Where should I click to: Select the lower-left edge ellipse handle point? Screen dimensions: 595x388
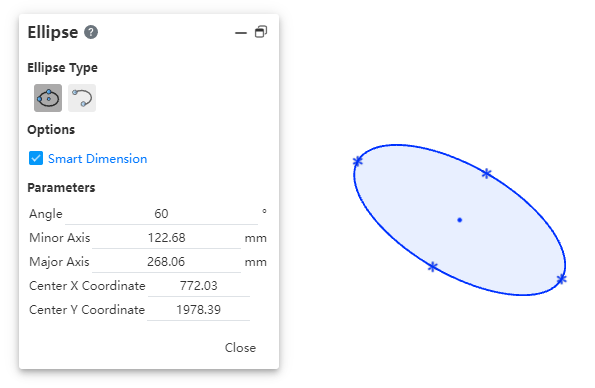433,267
